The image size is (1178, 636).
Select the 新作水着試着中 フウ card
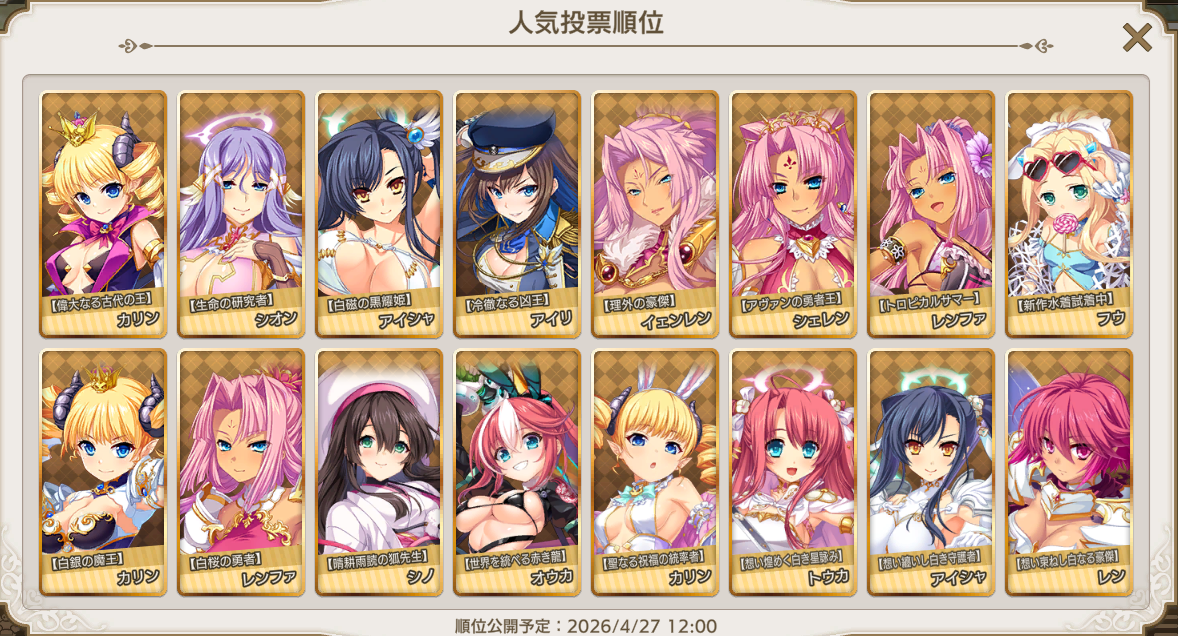(1070, 214)
